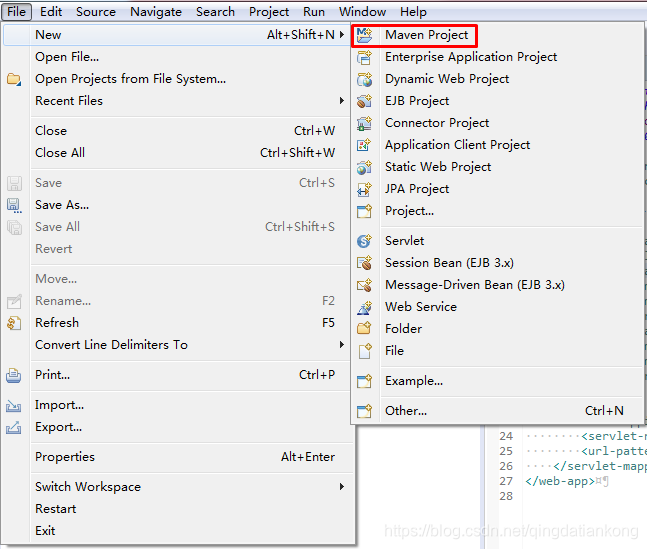Viewport: 647px width, 549px height.
Task: Click the Servlet icon
Action: (364, 241)
